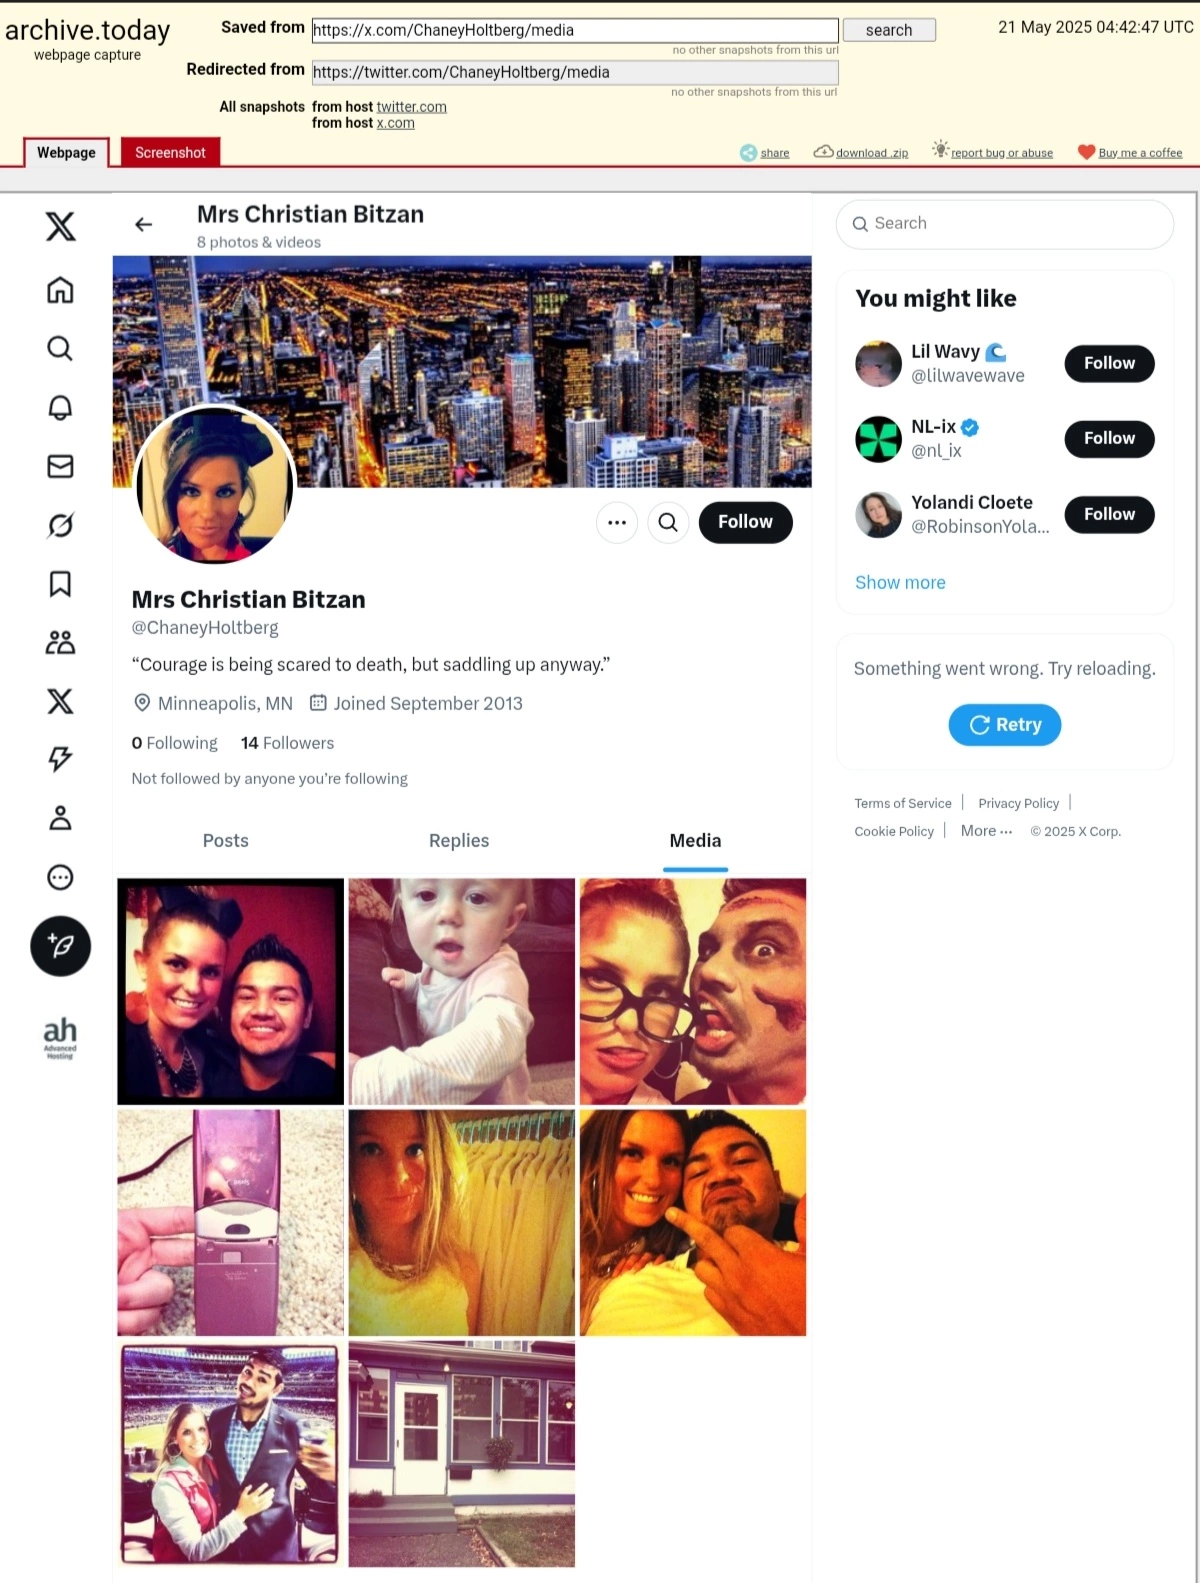
Task: Click the Retry button
Action: point(1005,725)
